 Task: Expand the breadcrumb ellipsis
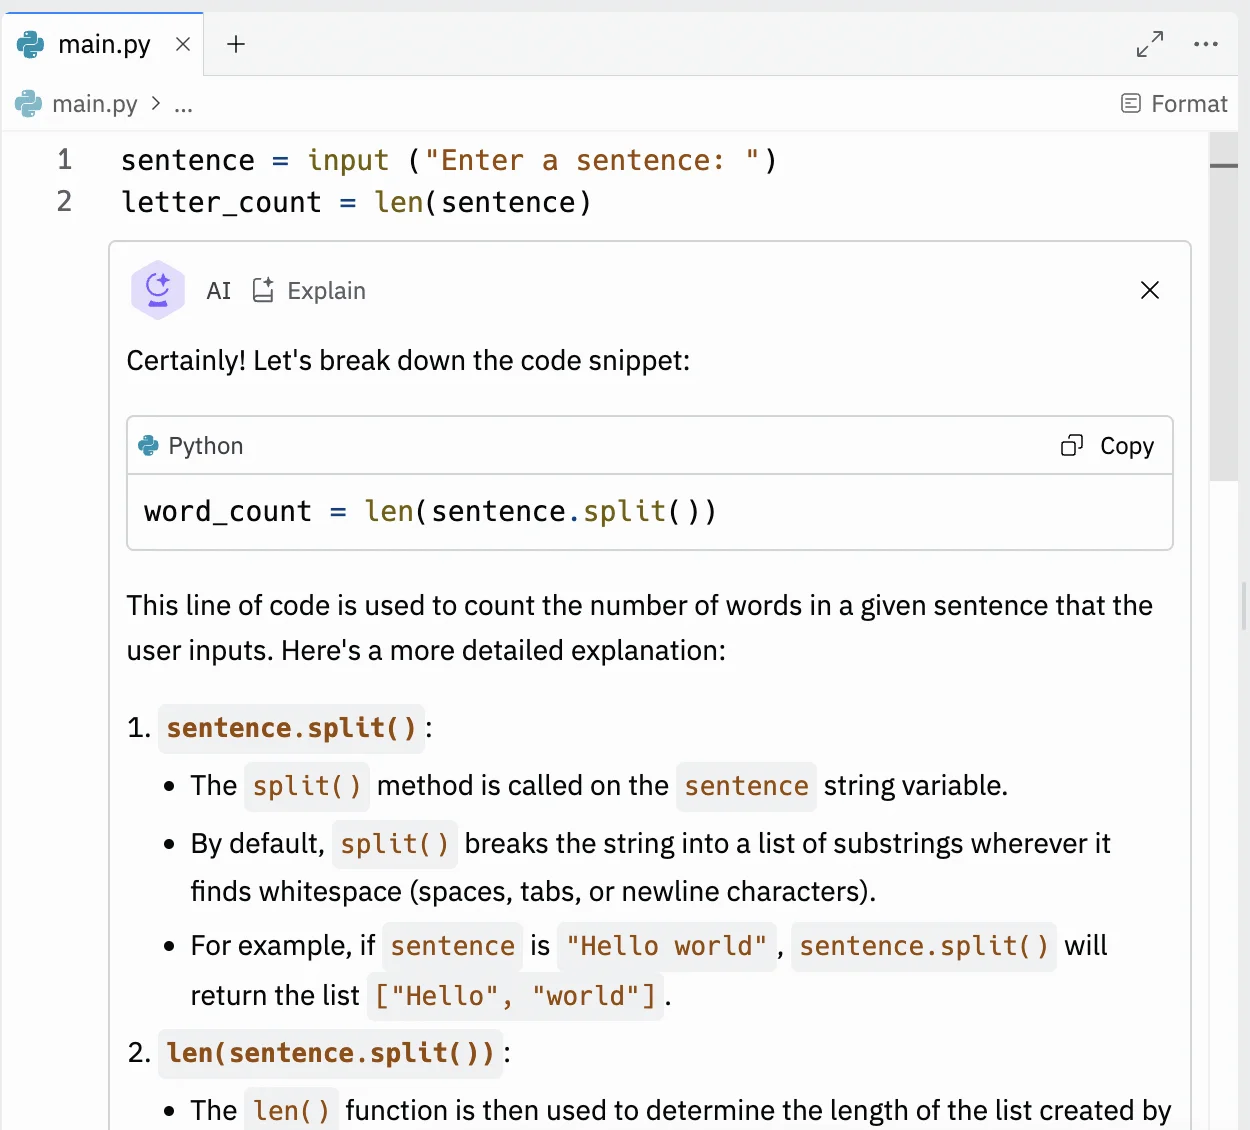(x=183, y=106)
